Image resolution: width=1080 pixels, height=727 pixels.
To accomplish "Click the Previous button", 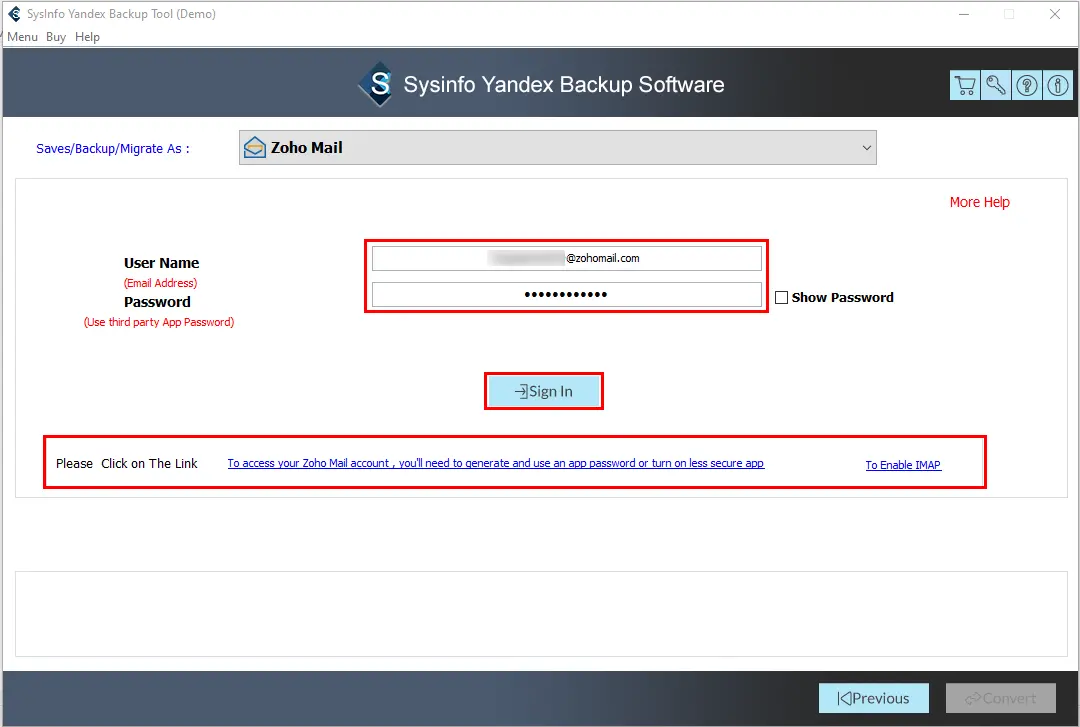I will coord(873,698).
